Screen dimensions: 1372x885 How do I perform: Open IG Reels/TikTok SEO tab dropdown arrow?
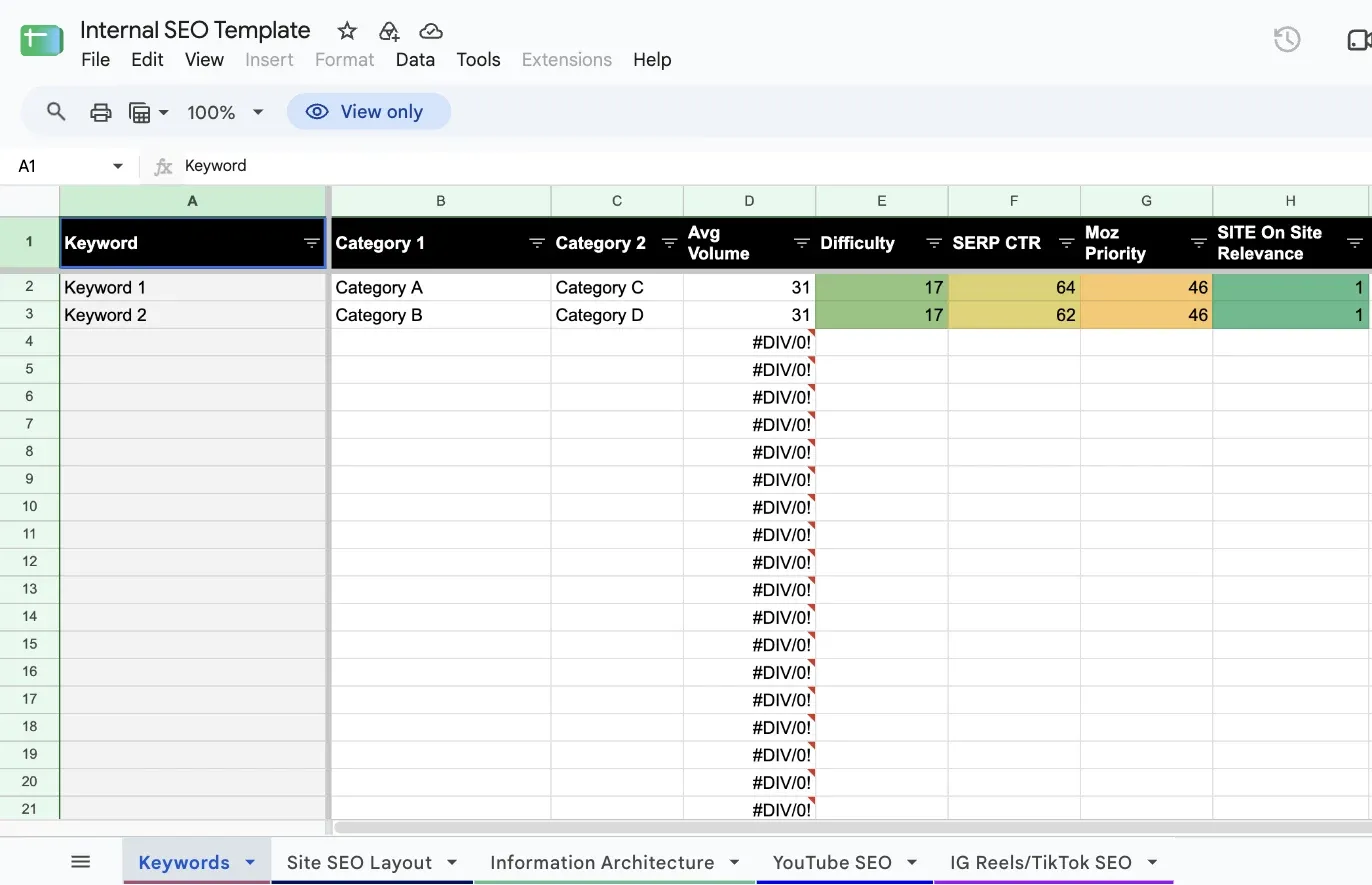1152,862
